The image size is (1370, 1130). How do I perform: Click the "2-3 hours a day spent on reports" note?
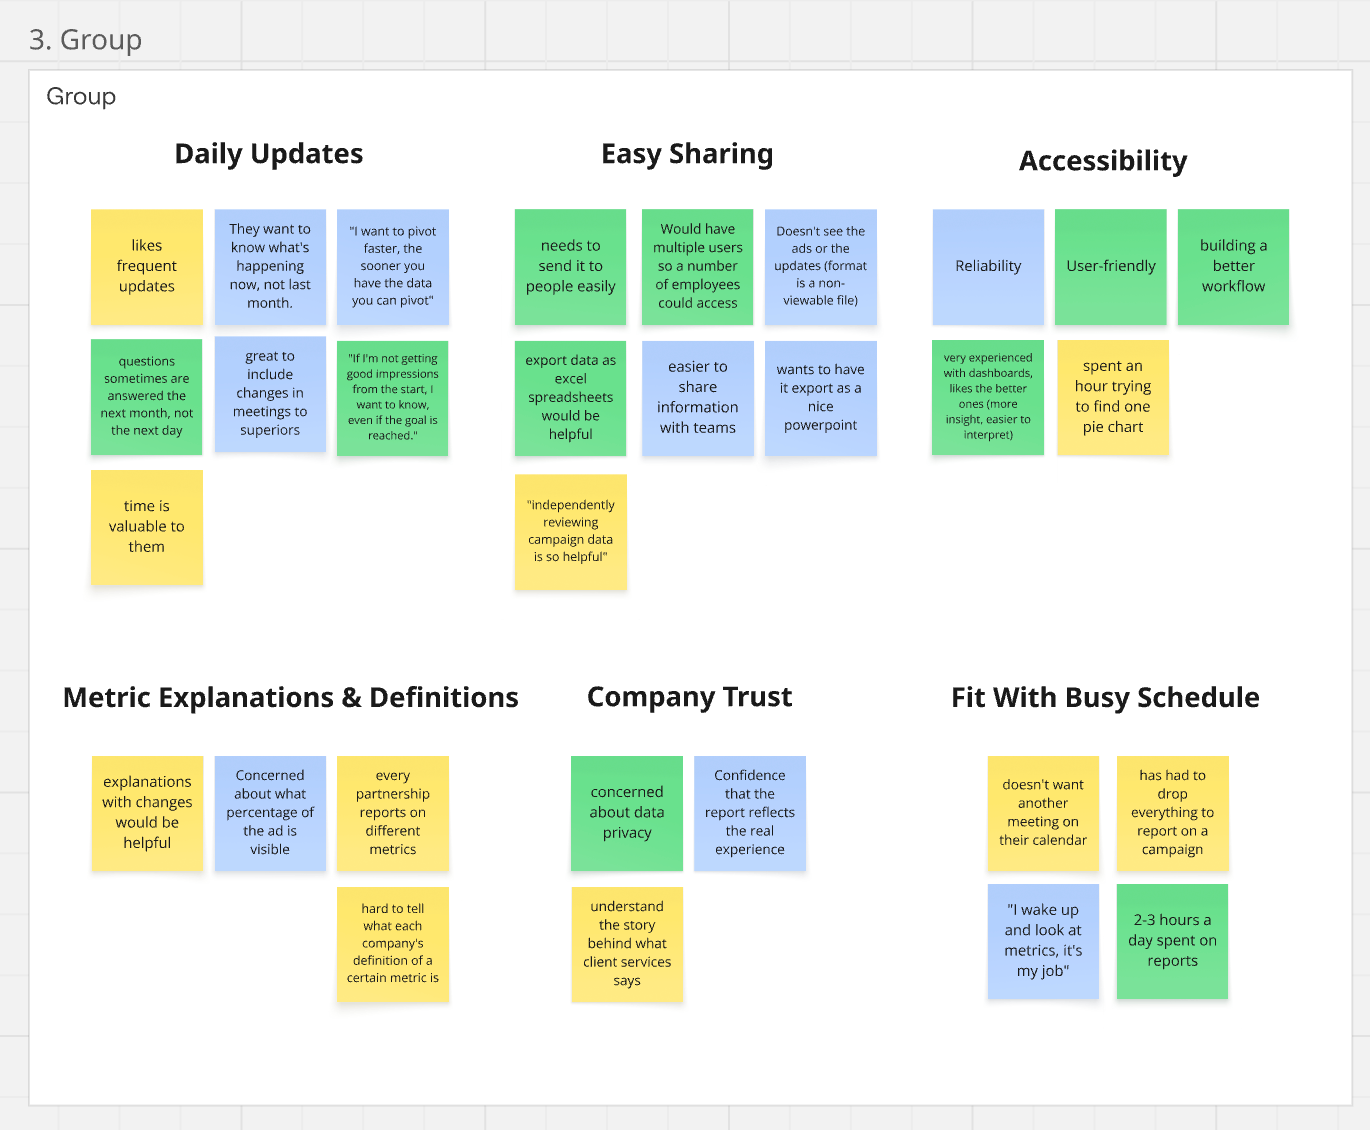(x=1172, y=941)
